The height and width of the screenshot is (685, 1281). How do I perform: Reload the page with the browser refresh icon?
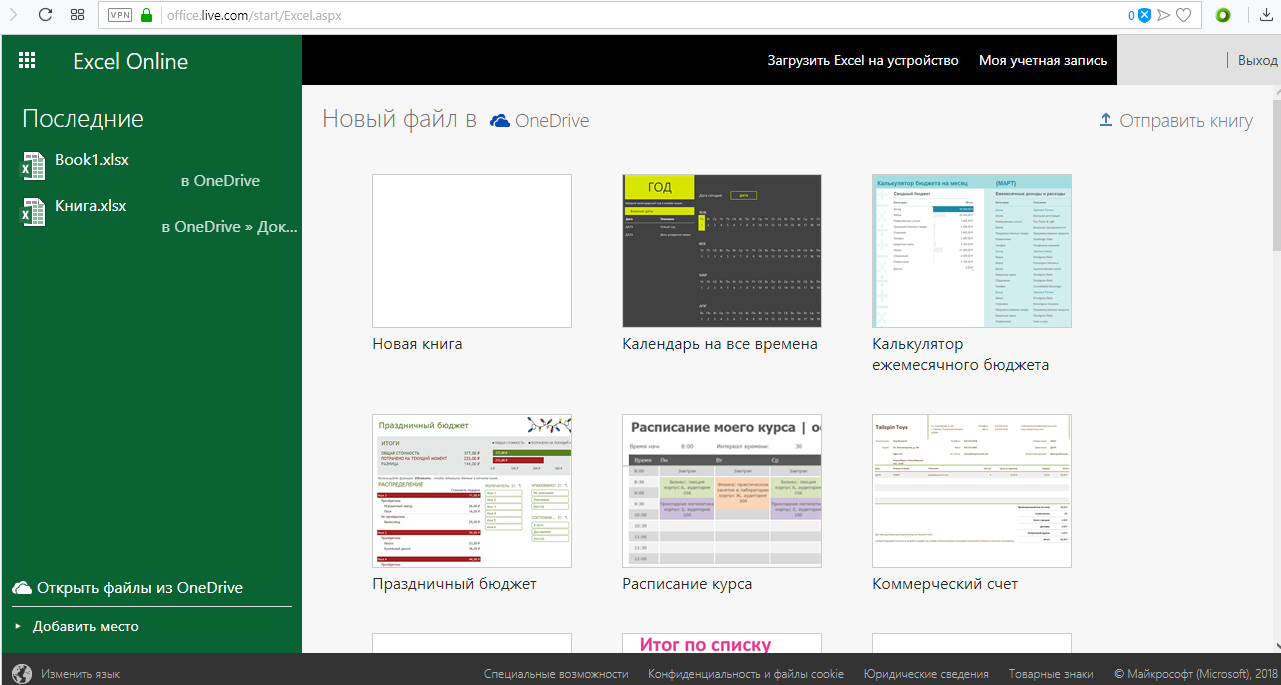pos(45,15)
